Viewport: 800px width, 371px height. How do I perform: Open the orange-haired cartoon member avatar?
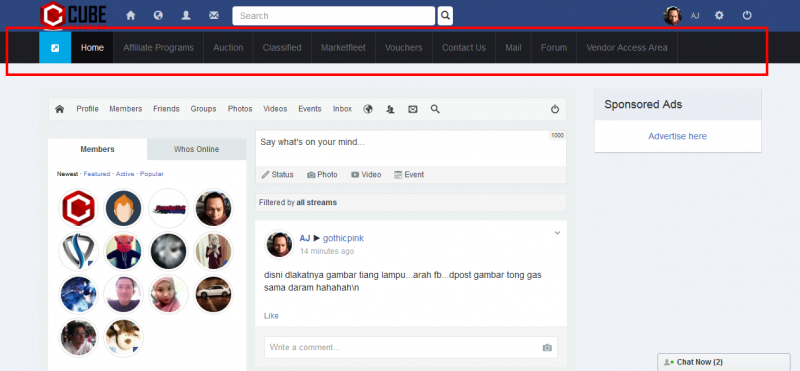[x=123, y=208]
